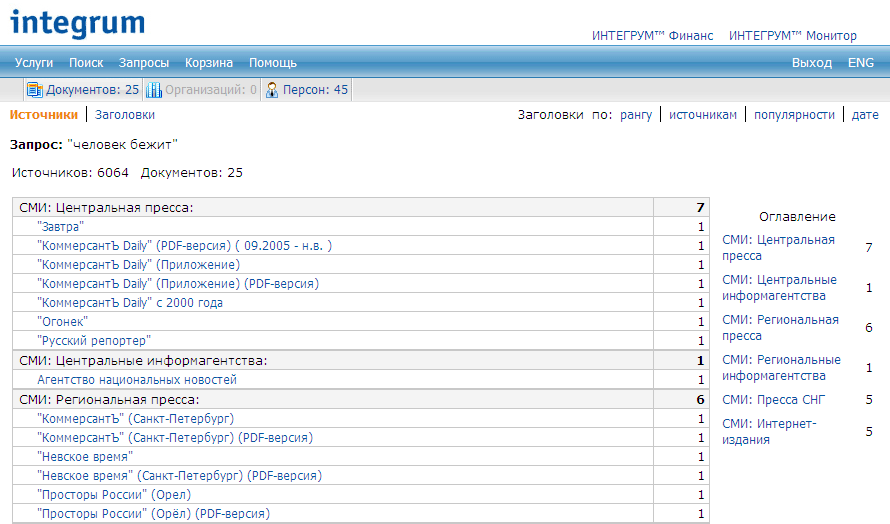890x524 pixels.
Task: Switch language to ENG
Action: click(861, 62)
